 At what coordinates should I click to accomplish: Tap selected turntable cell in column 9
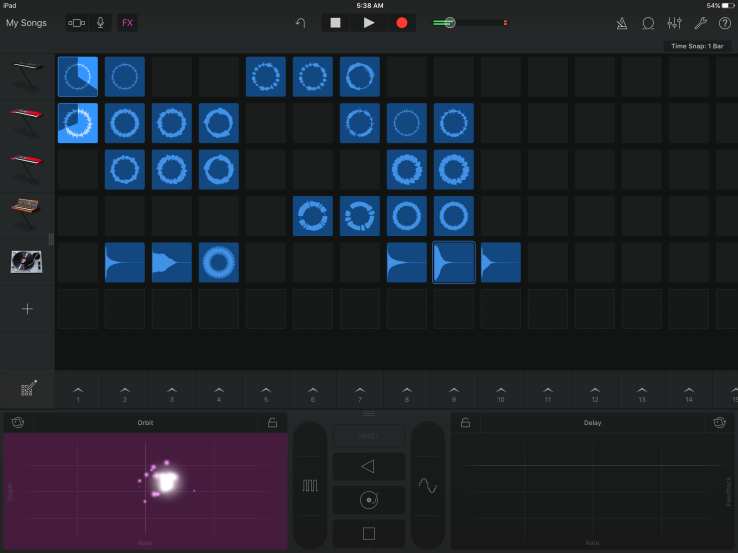[454, 263]
